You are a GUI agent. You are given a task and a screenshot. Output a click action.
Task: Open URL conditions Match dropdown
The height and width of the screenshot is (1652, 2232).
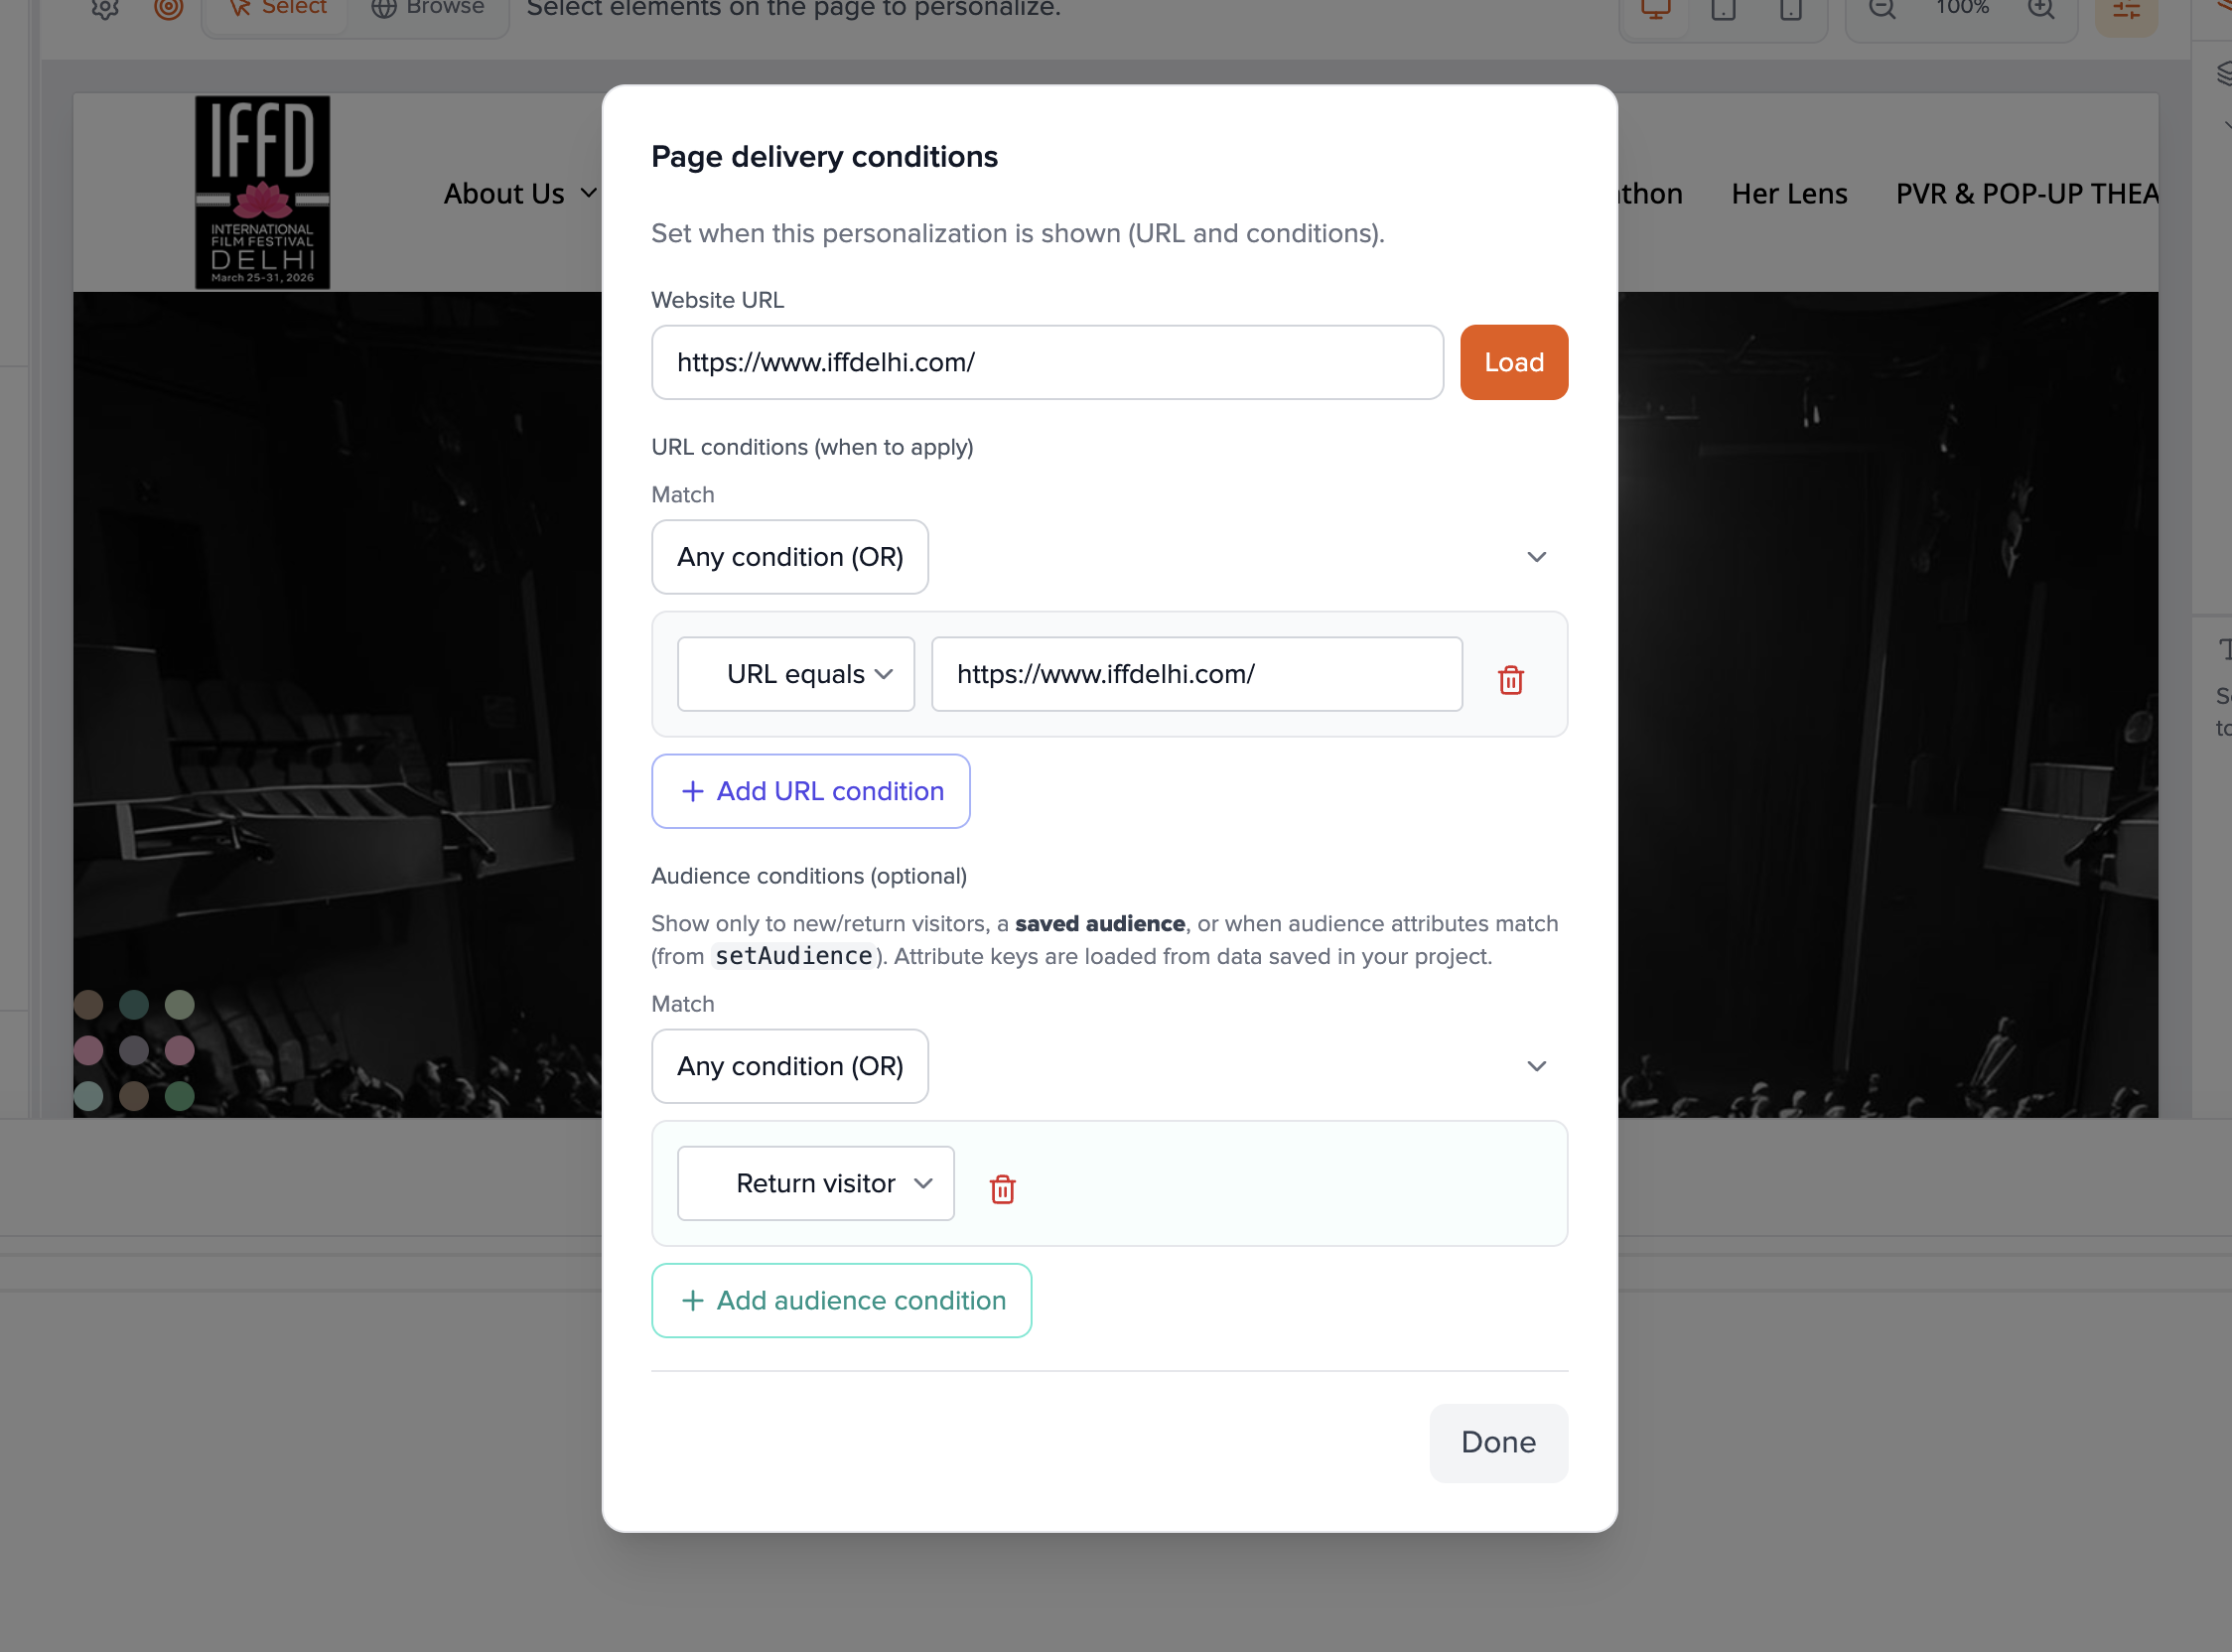click(x=1109, y=557)
